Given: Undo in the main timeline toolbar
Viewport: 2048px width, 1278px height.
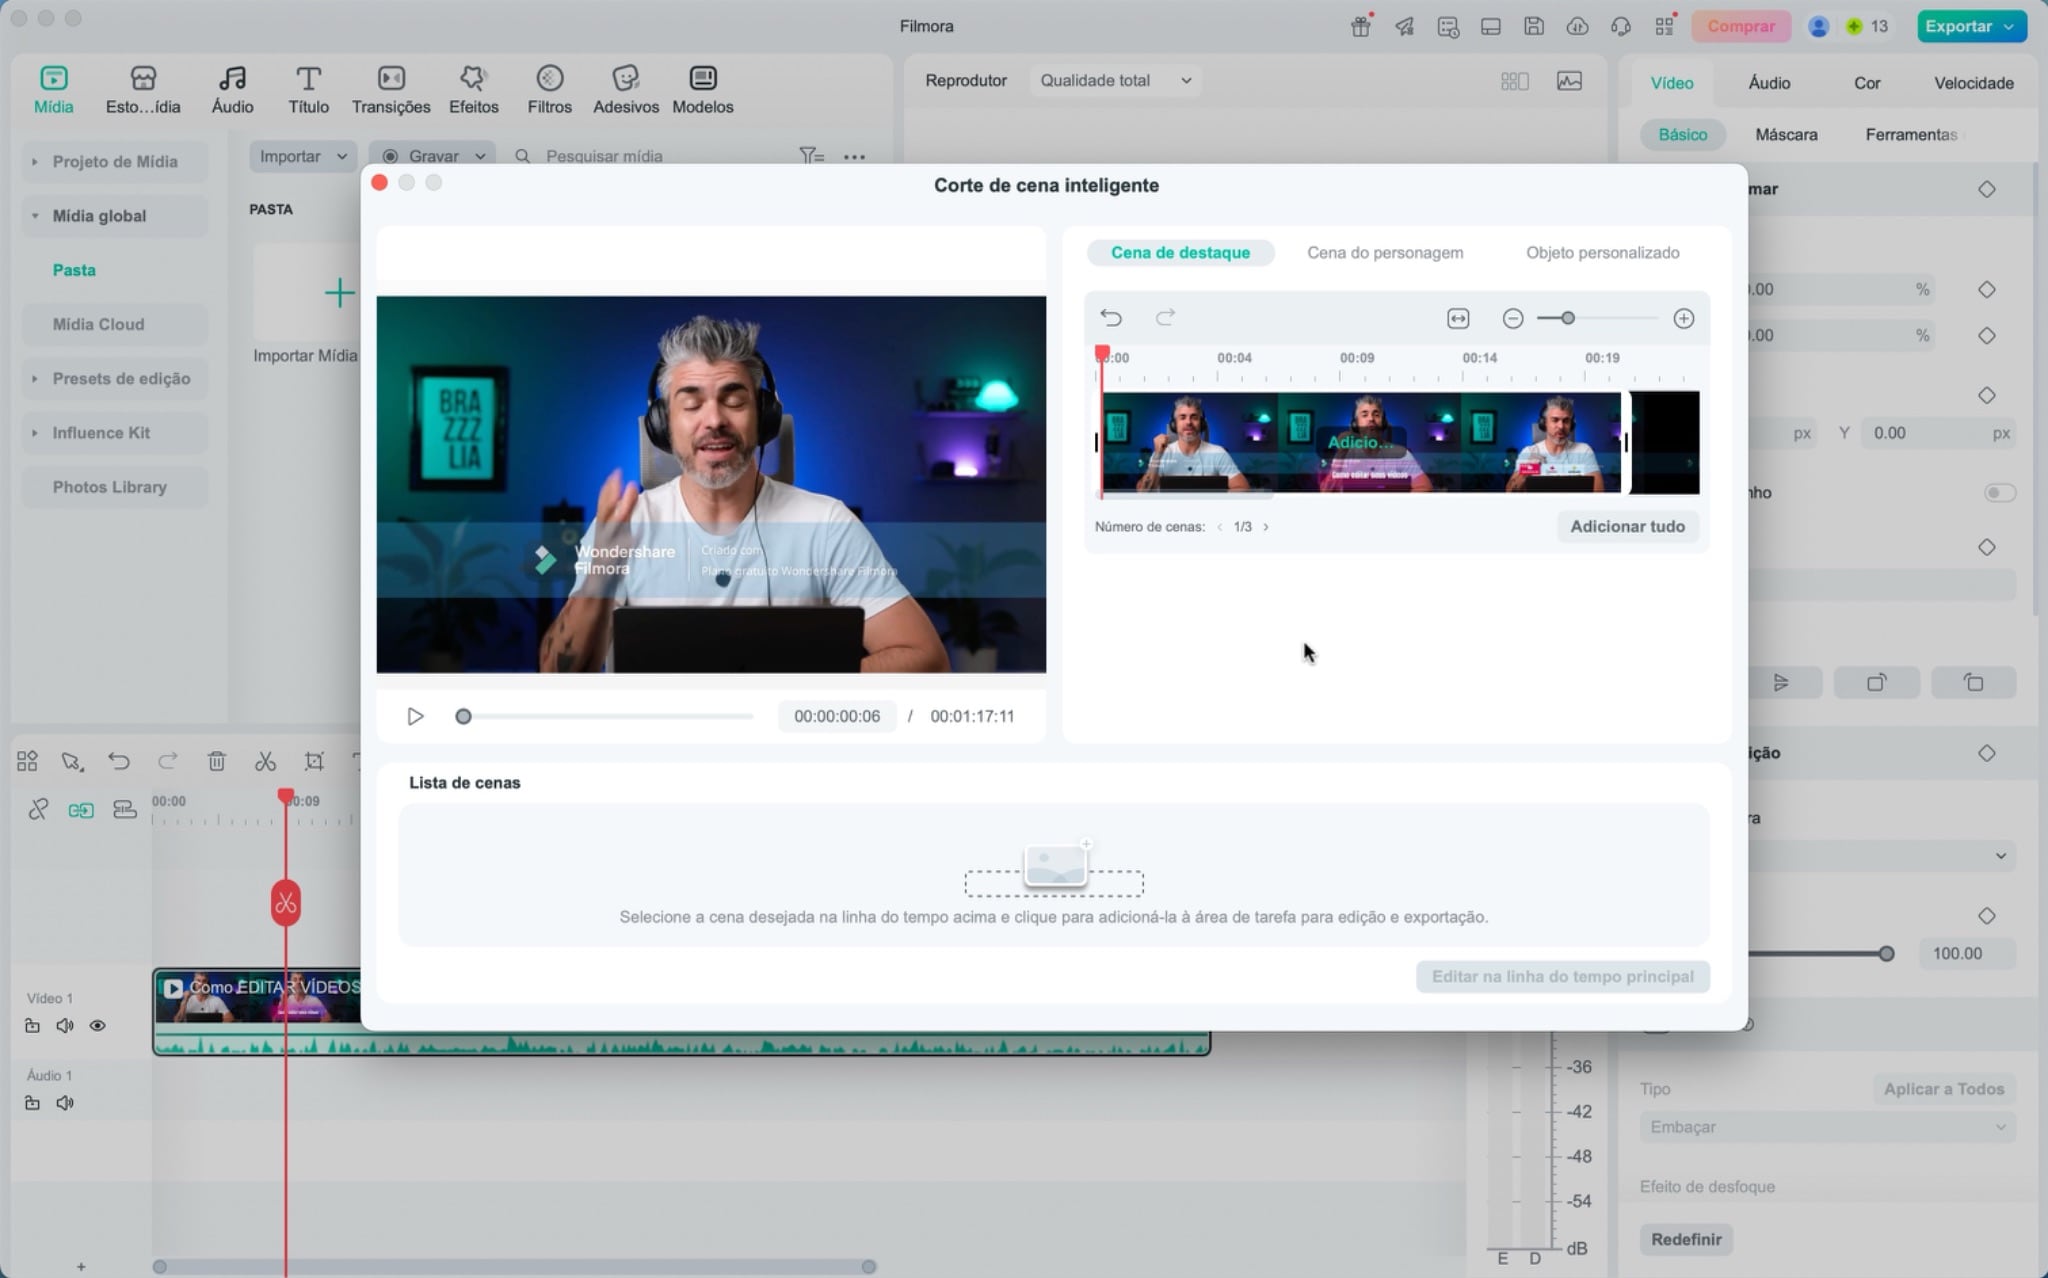Looking at the screenshot, I should pos(119,761).
